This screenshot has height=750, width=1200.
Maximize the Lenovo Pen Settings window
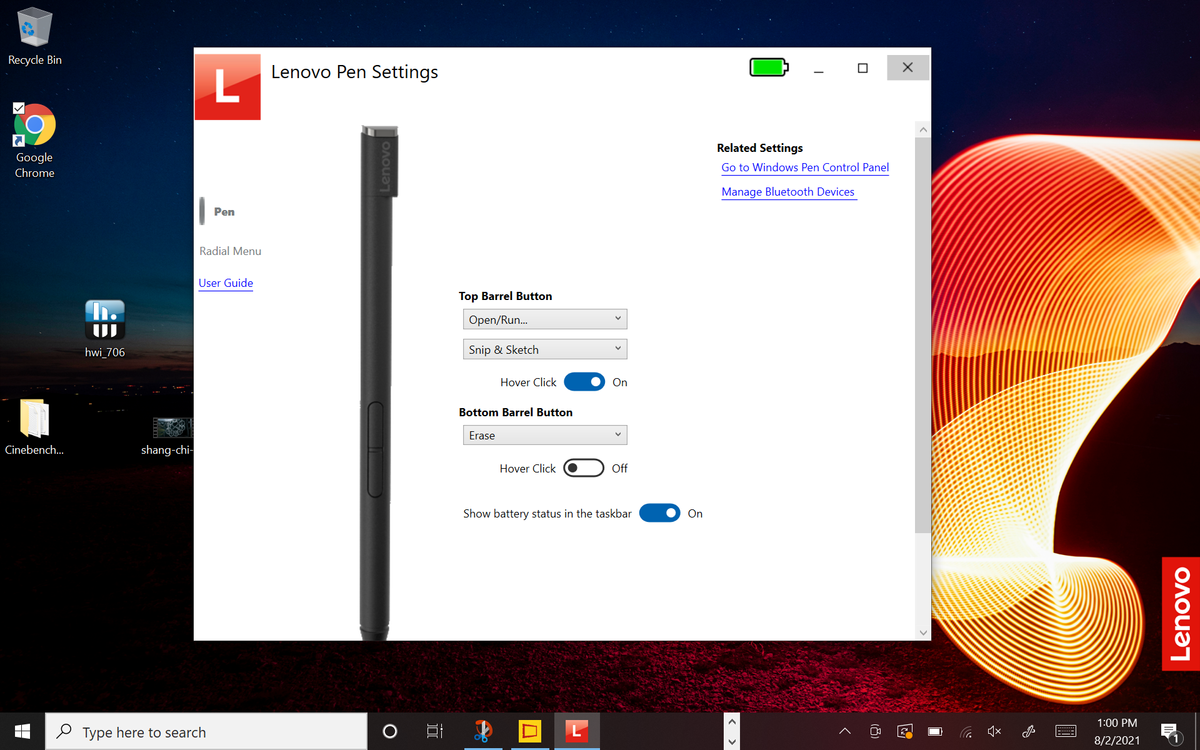pyautogui.click(x=863, y=68)
